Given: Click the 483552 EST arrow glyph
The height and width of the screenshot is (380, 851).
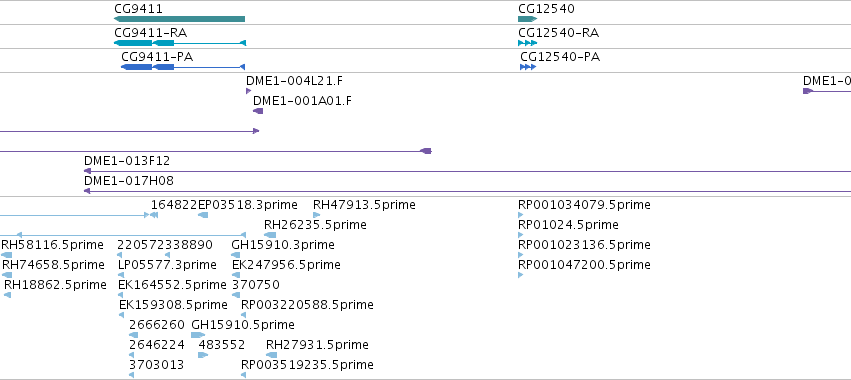Looking at the screenshot, I should click(203, 355).
